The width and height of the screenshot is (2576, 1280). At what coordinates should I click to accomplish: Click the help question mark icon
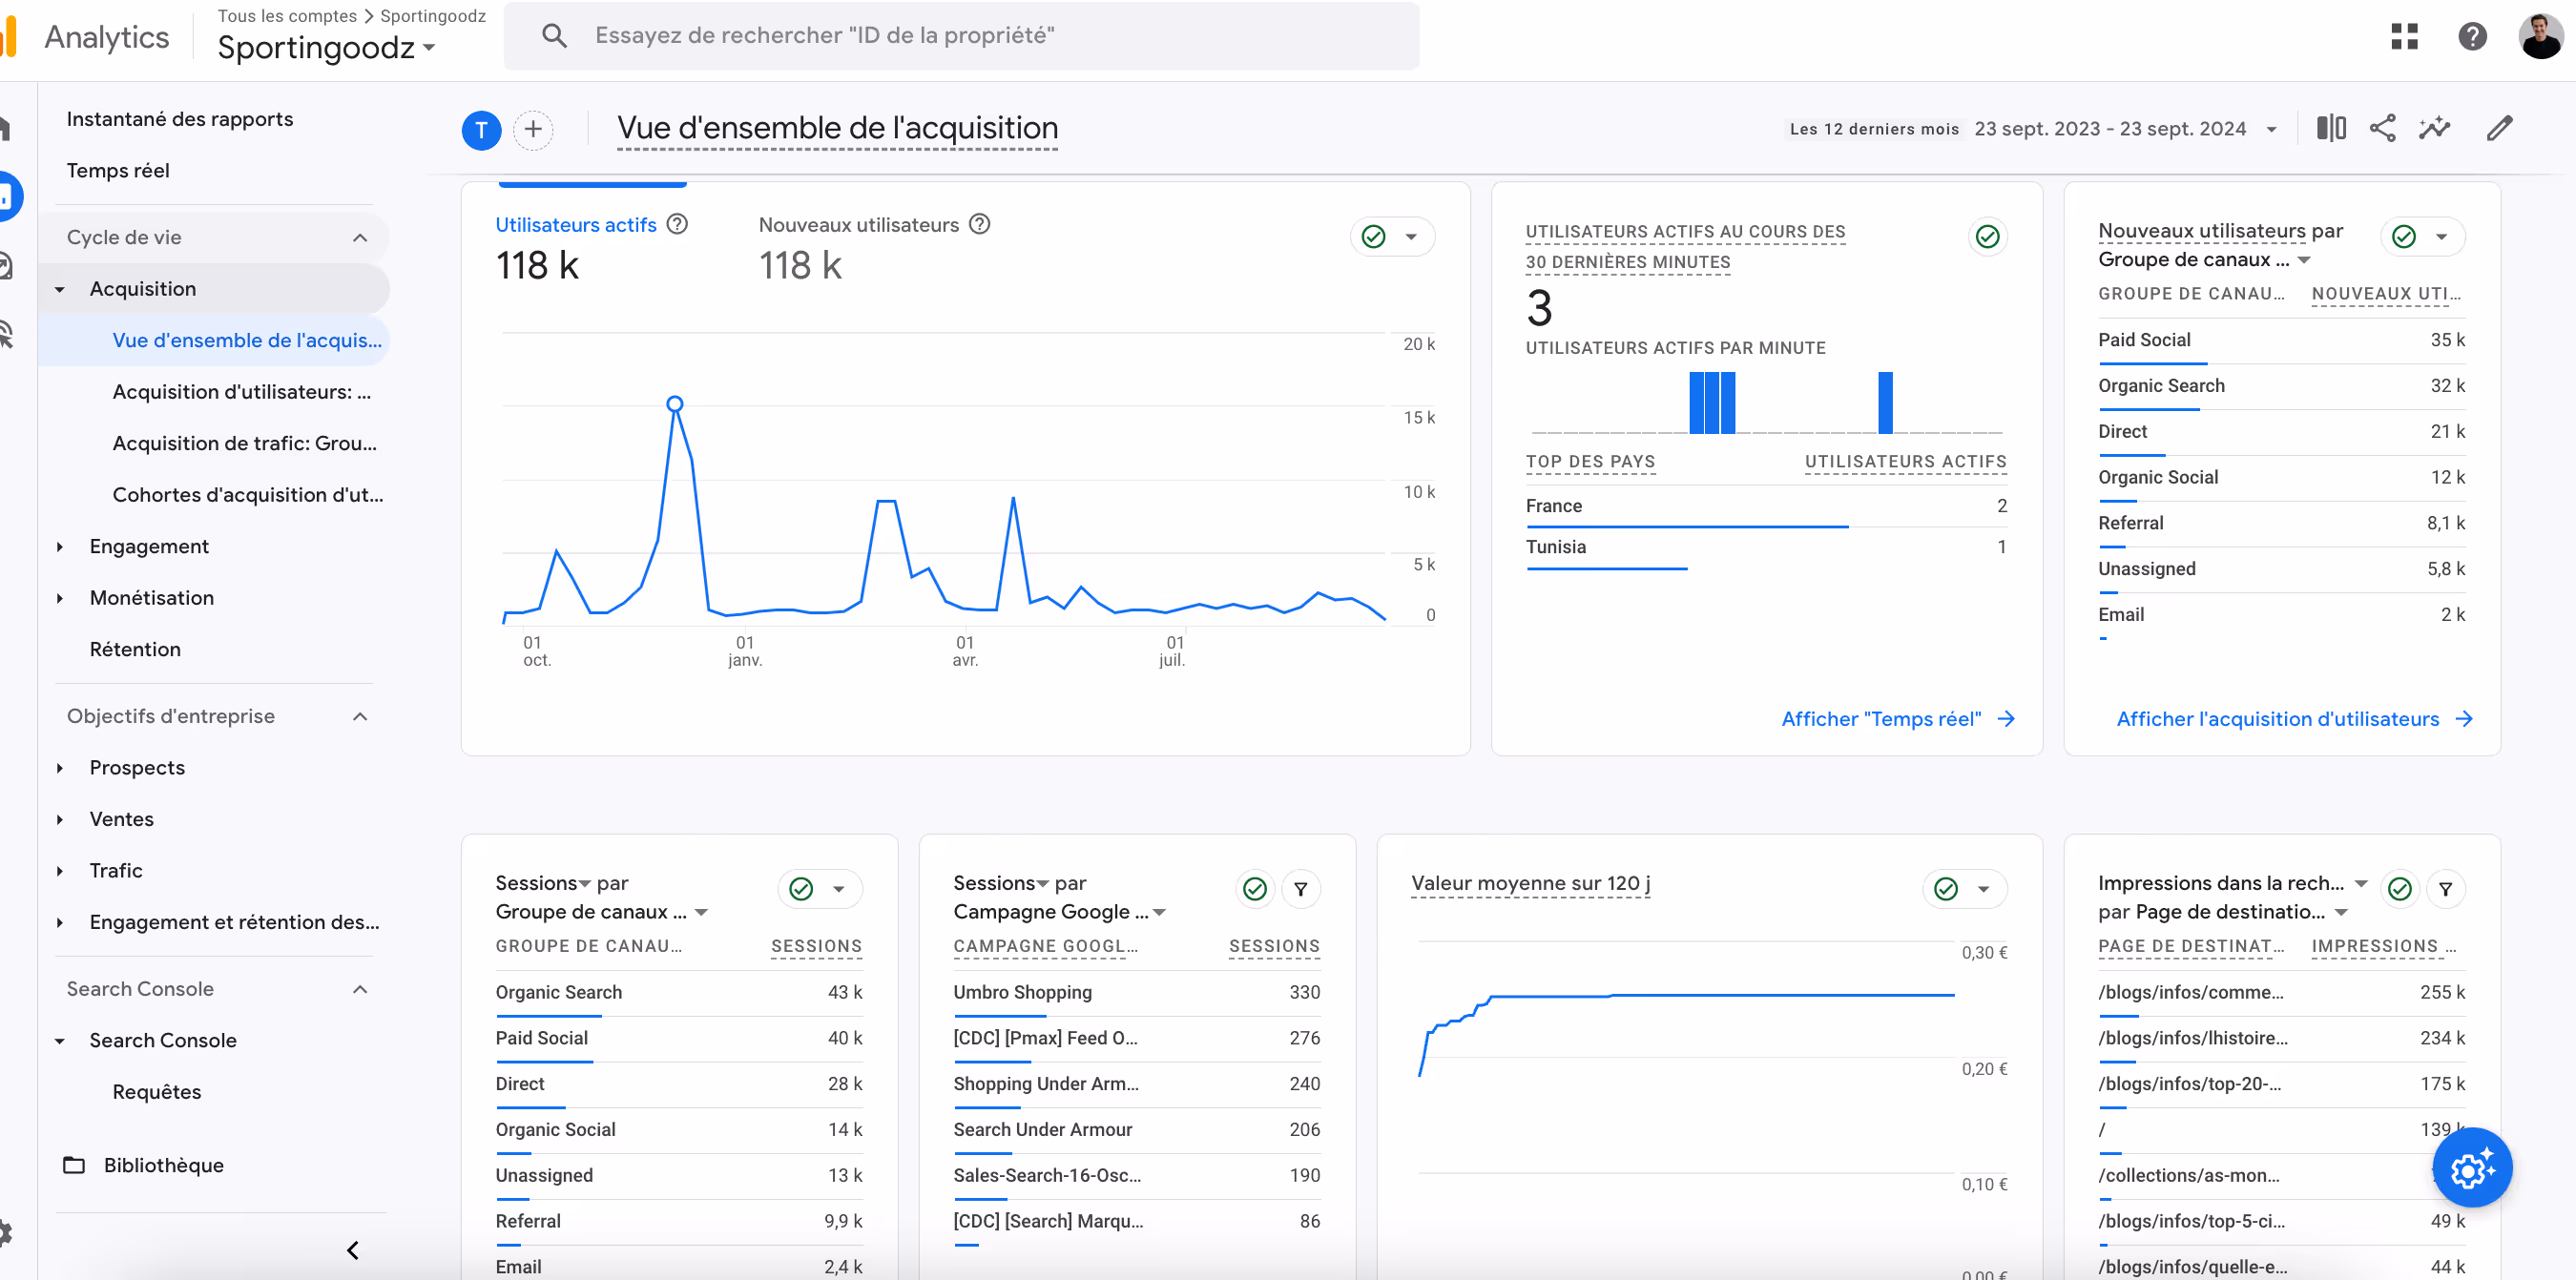point(2472,36)
